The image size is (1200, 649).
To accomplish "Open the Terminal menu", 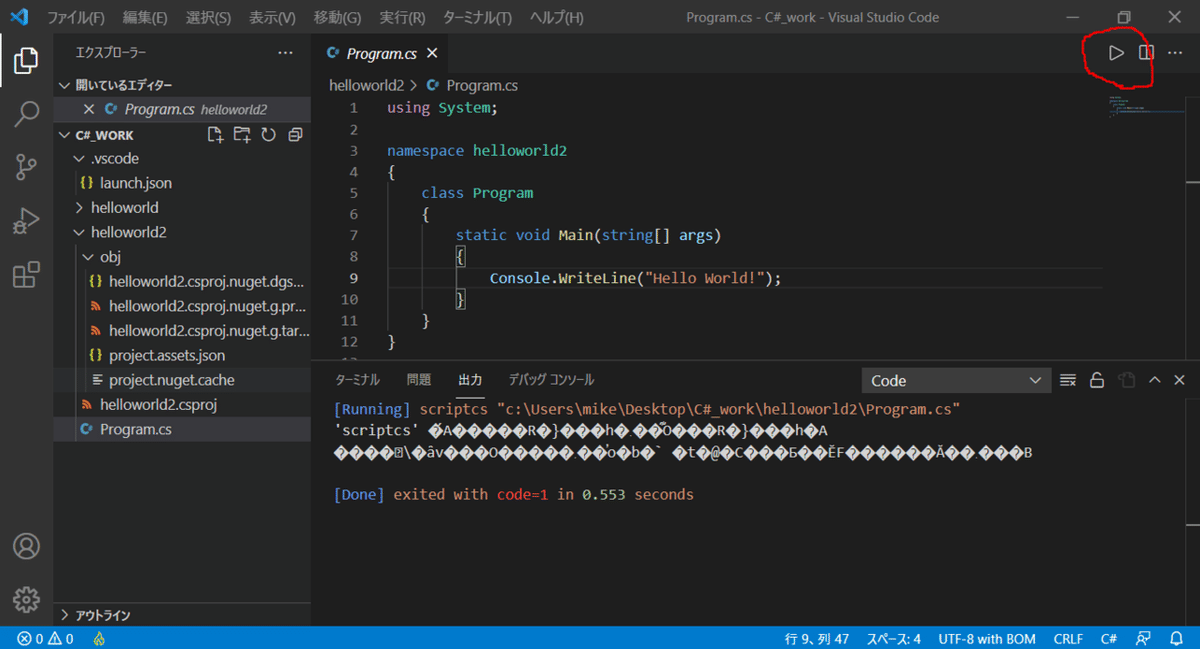I will [477, 18].
